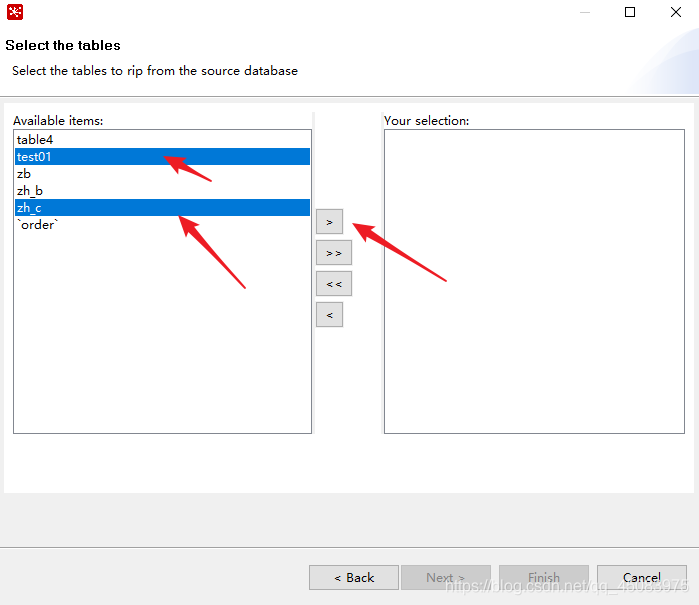699x605 pixels.
Task: Click inside the Your selection list box
Action: coord(534,281)
